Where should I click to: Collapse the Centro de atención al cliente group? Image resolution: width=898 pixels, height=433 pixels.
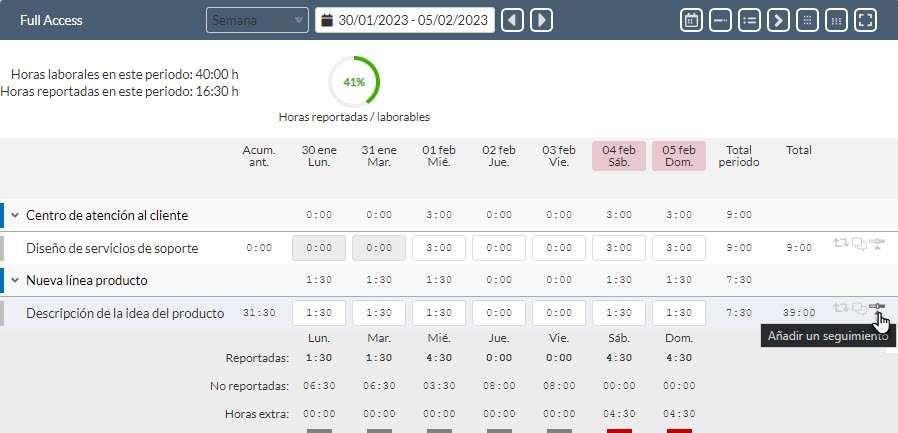click(x=16, y=215)
